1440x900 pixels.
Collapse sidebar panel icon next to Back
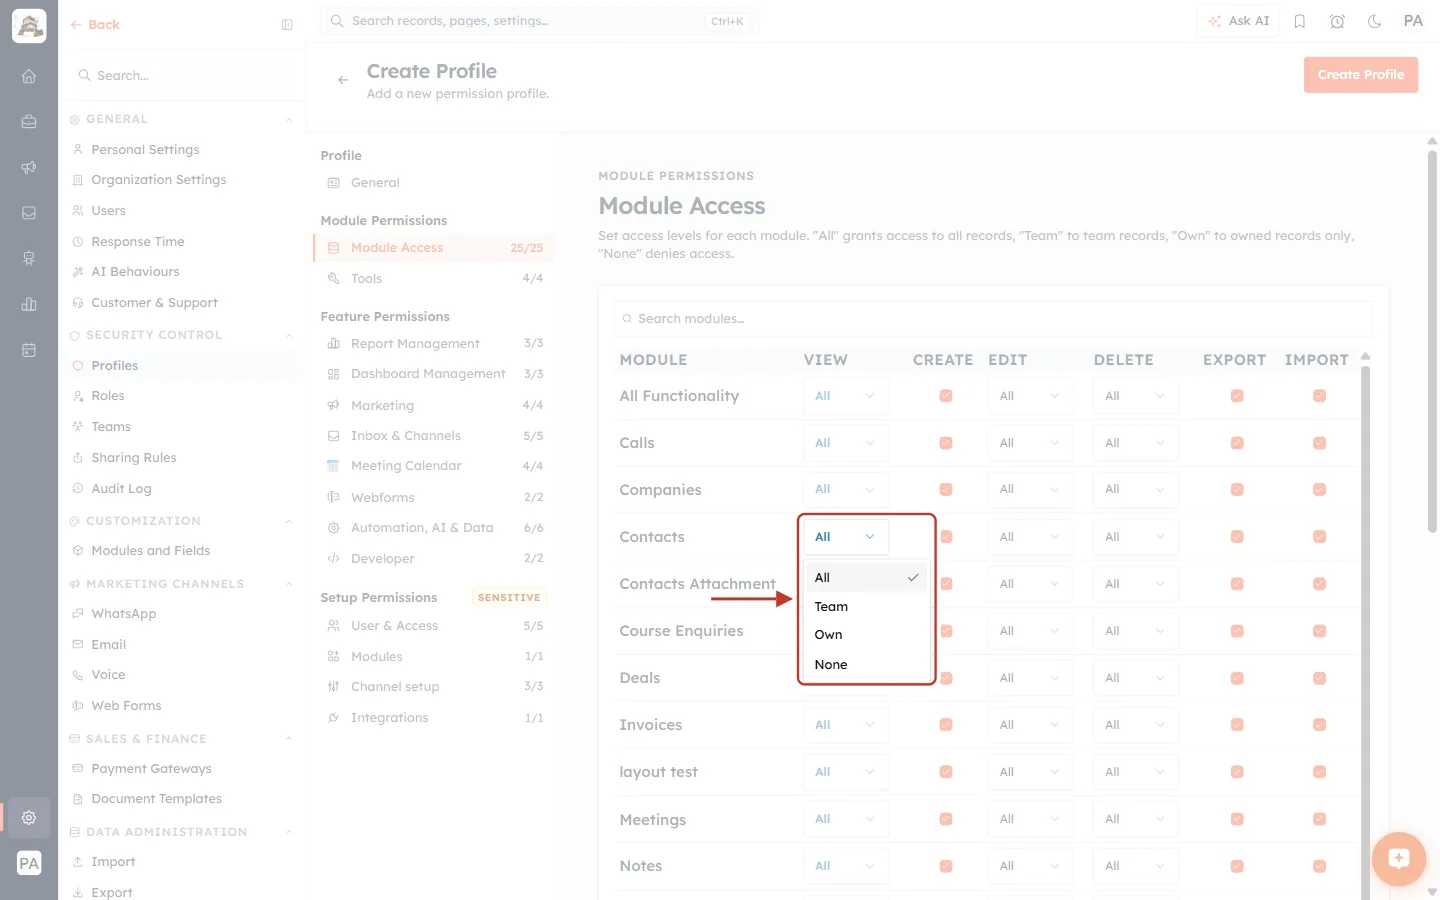(287, 25)
